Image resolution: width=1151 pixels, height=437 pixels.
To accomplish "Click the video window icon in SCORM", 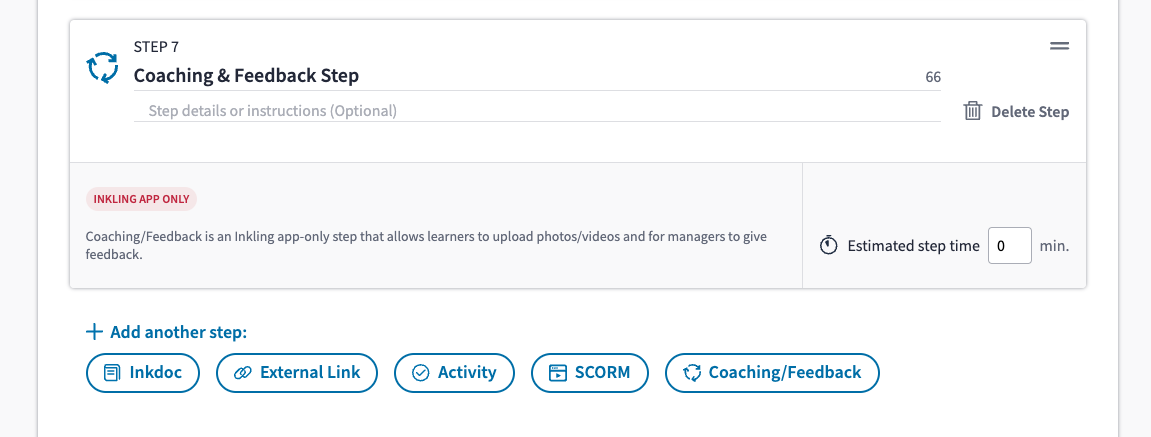I will point(559,373).
